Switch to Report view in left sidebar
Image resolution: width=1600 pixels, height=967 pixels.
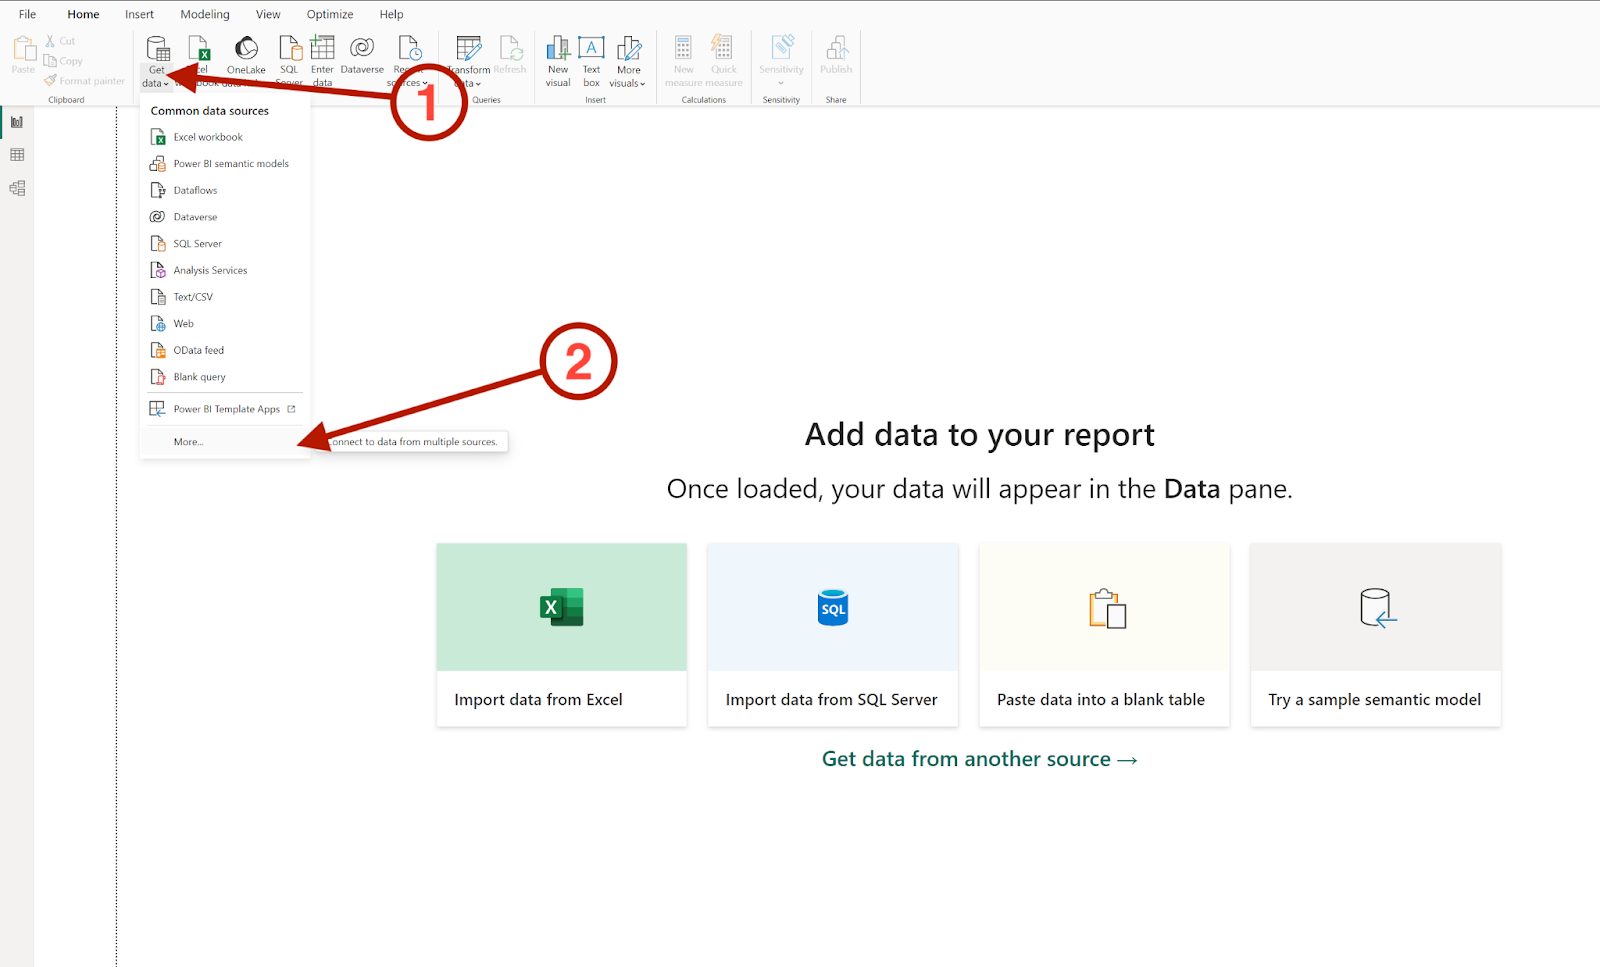pyautogui.click(x=17, y=122)
